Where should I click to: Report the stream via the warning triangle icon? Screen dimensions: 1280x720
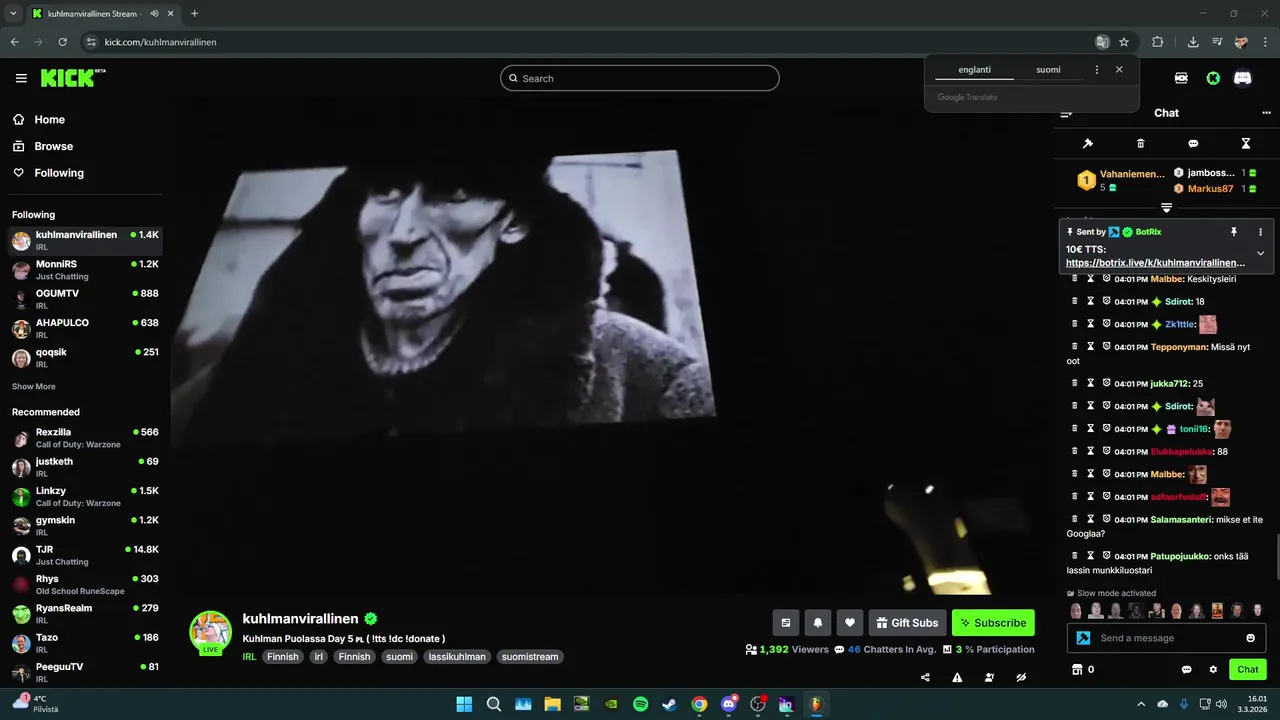tap(957, 677)
